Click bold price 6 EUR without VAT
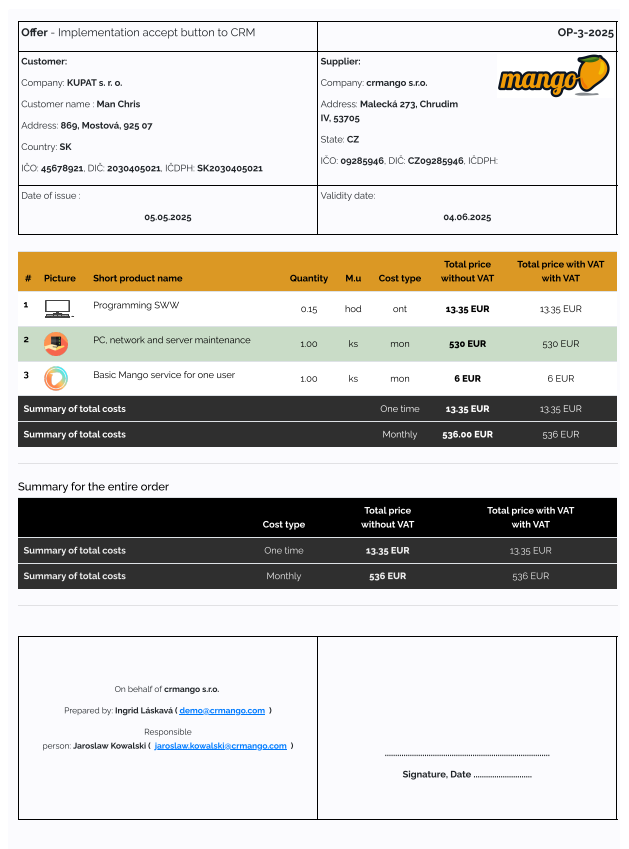The image size is (629, 849). click(x=467, y=378)
